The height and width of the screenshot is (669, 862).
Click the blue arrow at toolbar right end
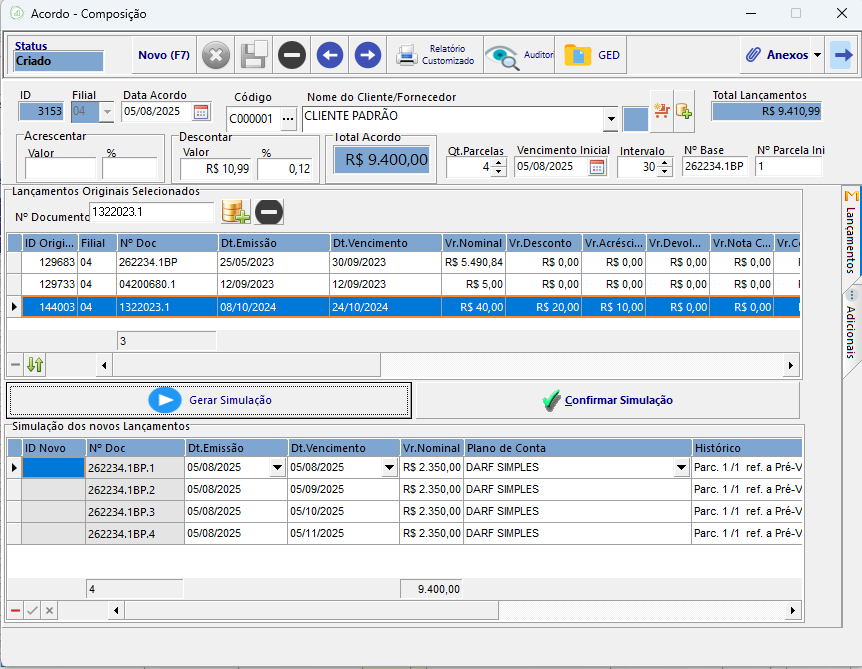click(x=843, y=55)
